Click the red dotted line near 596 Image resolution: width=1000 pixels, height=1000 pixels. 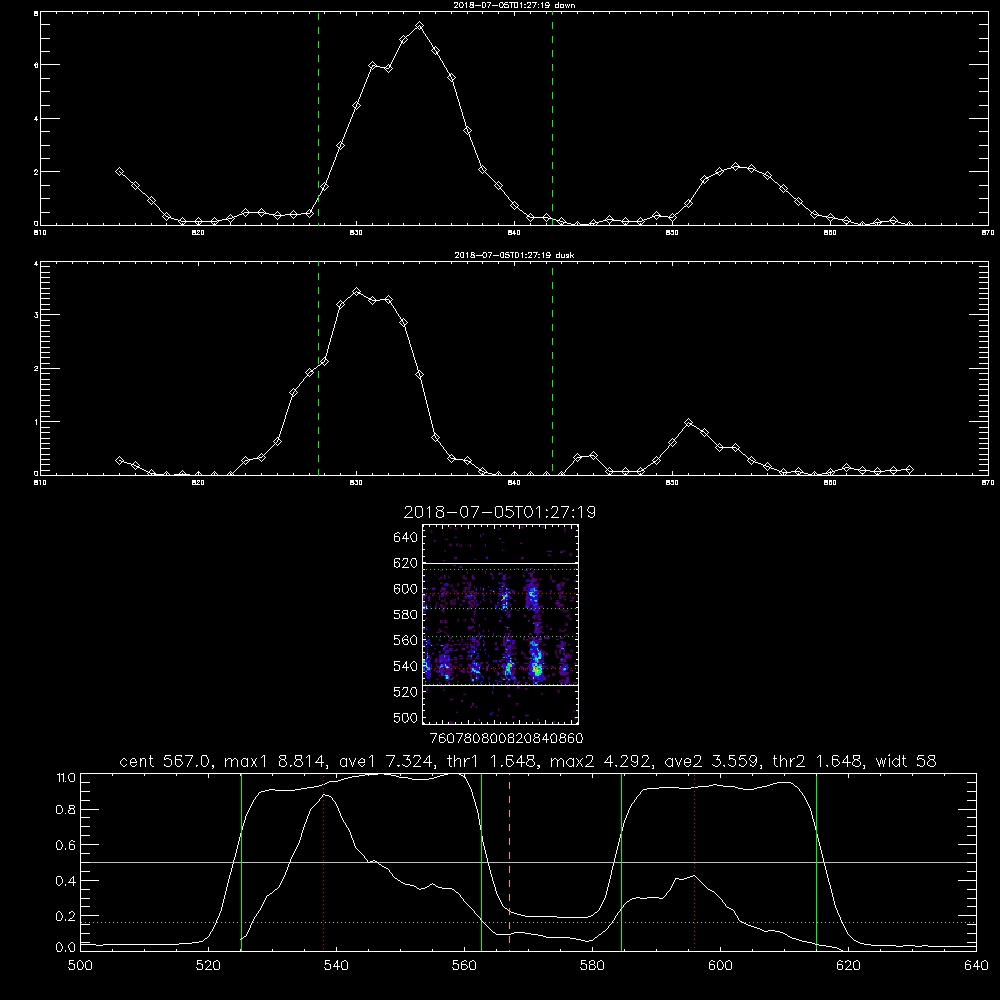click(x=694, y=861)
